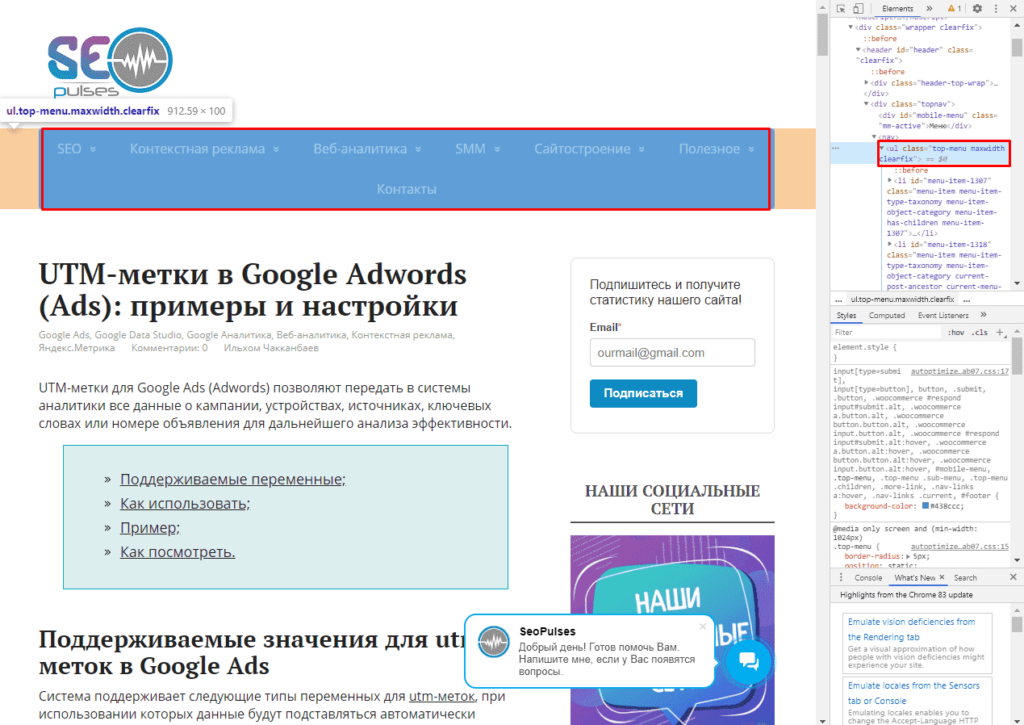Click the Google Data Studio category link
The image size is (1024, 725).
point(138,335)
